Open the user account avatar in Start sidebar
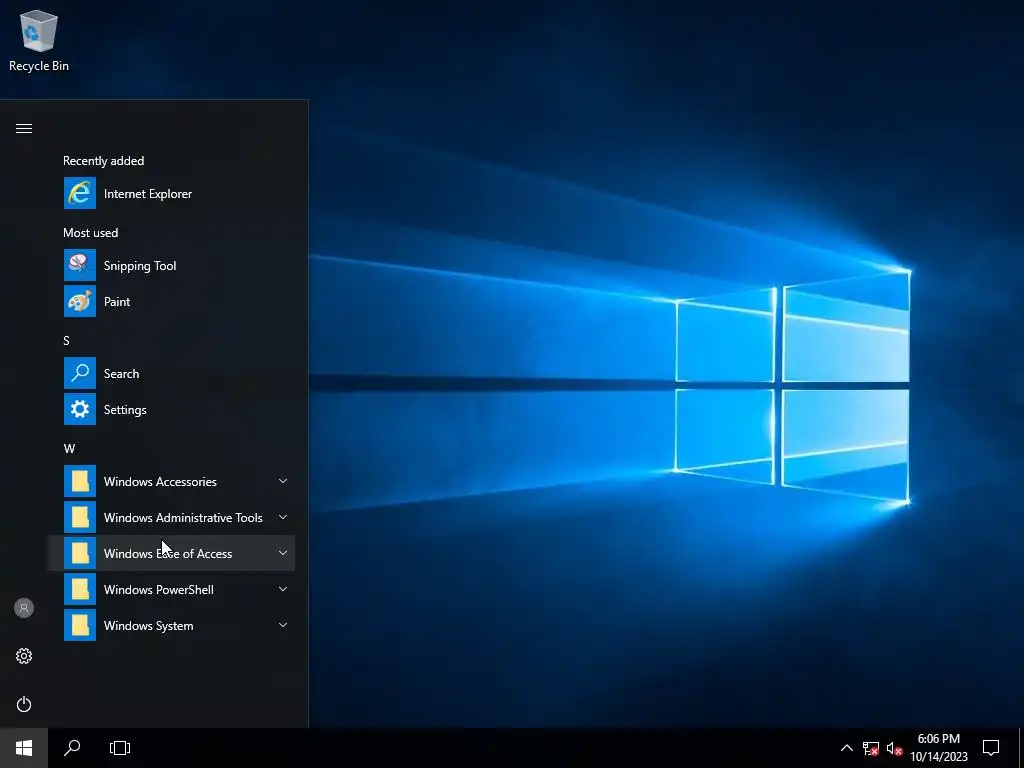Screen dimensions: 1024x768 coord(24,608)
